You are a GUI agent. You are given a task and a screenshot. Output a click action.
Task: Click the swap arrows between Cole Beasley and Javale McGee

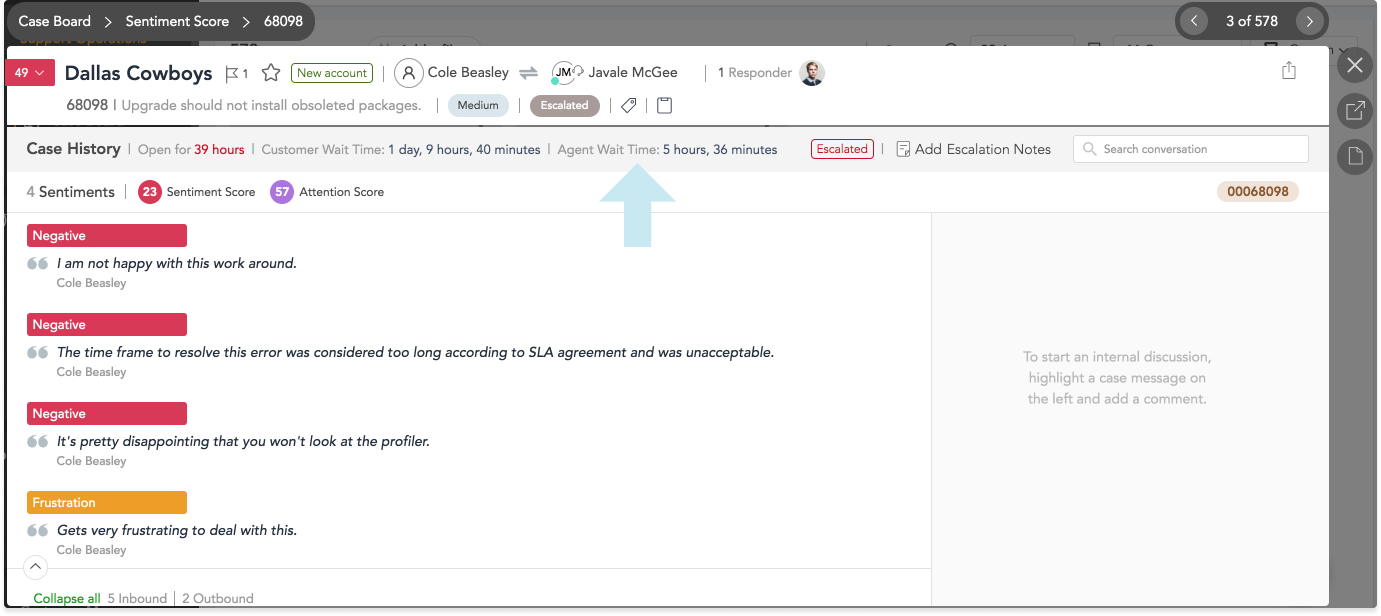[x=529, y=73]
